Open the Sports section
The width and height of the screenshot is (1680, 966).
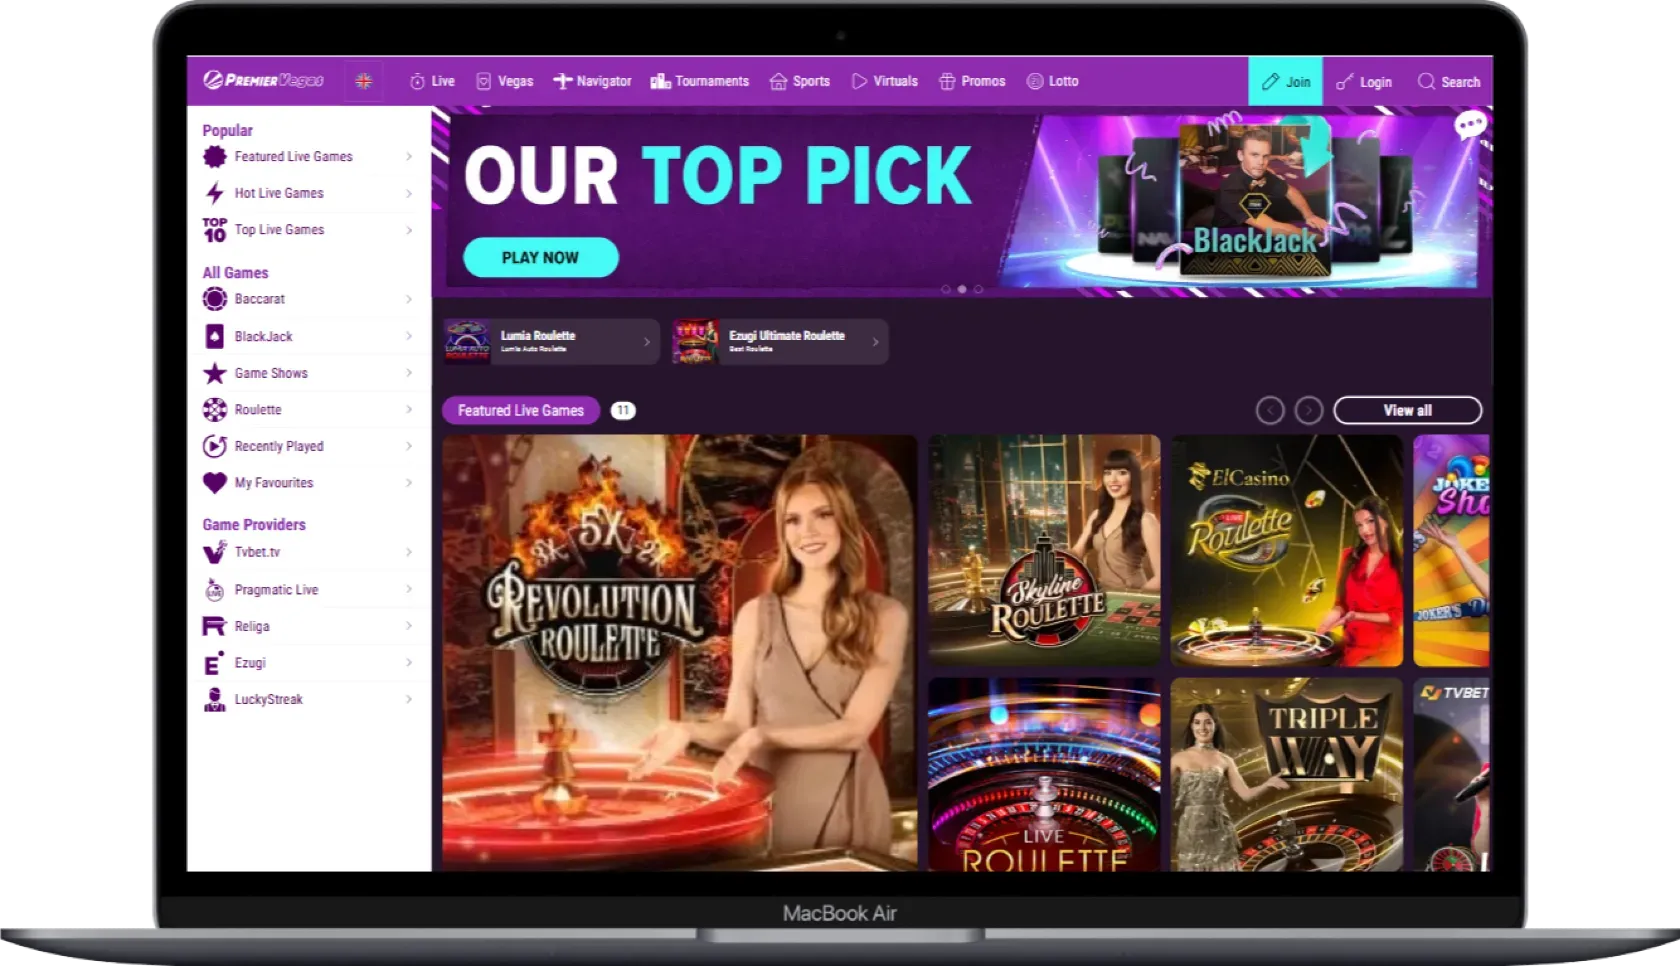tap(799, 81)
